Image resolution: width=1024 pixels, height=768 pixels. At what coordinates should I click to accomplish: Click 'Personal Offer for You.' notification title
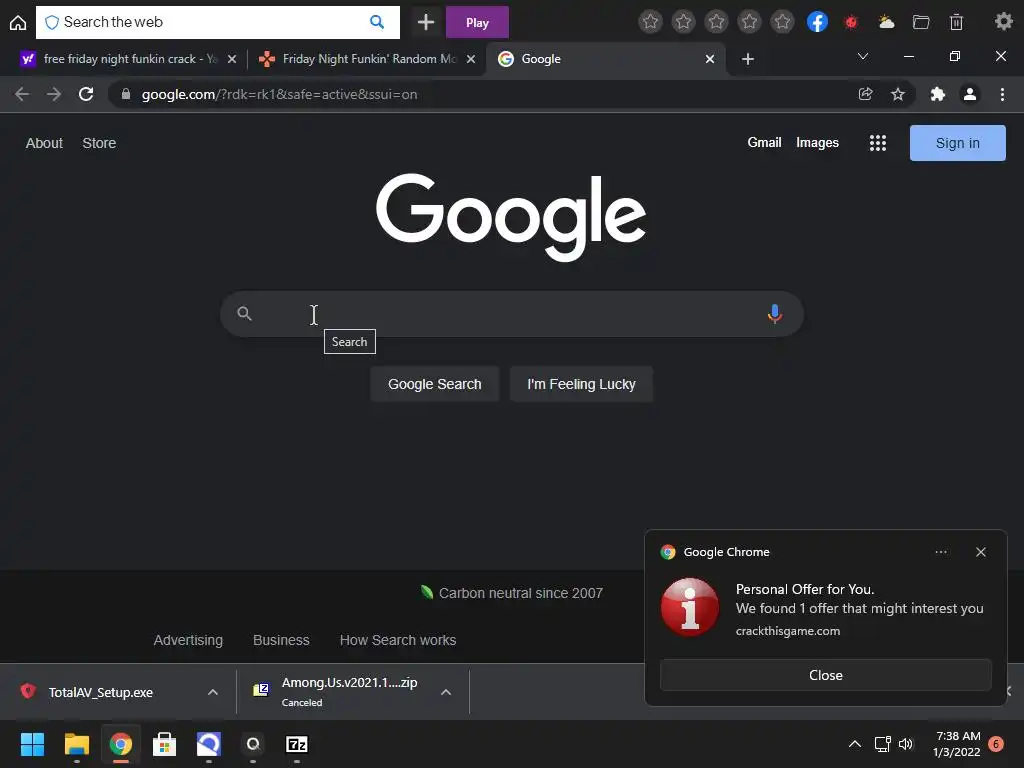click(805, 589)
